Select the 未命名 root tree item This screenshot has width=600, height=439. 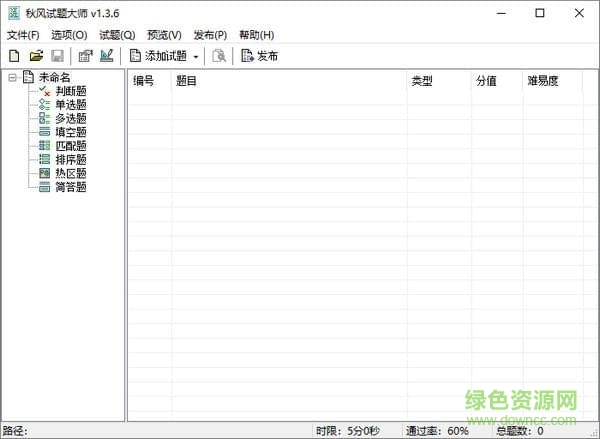click(x=54, y=78)
